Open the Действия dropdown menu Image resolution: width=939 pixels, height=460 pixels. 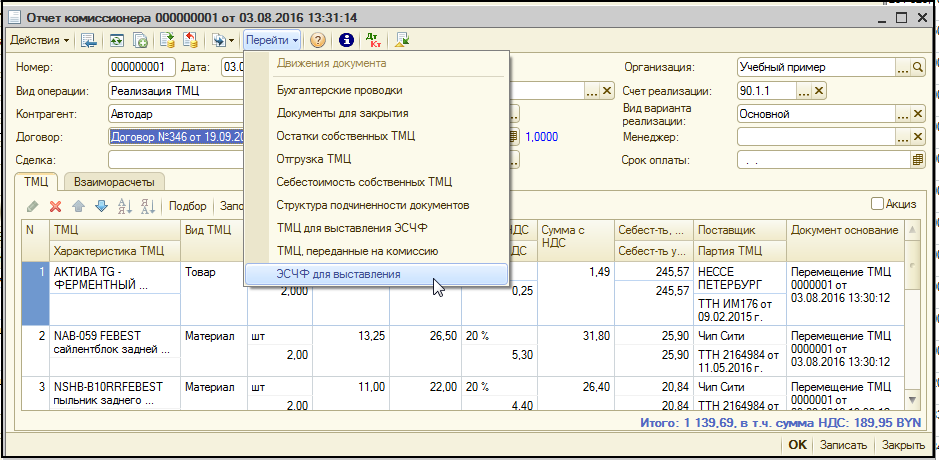click(40, 40)
